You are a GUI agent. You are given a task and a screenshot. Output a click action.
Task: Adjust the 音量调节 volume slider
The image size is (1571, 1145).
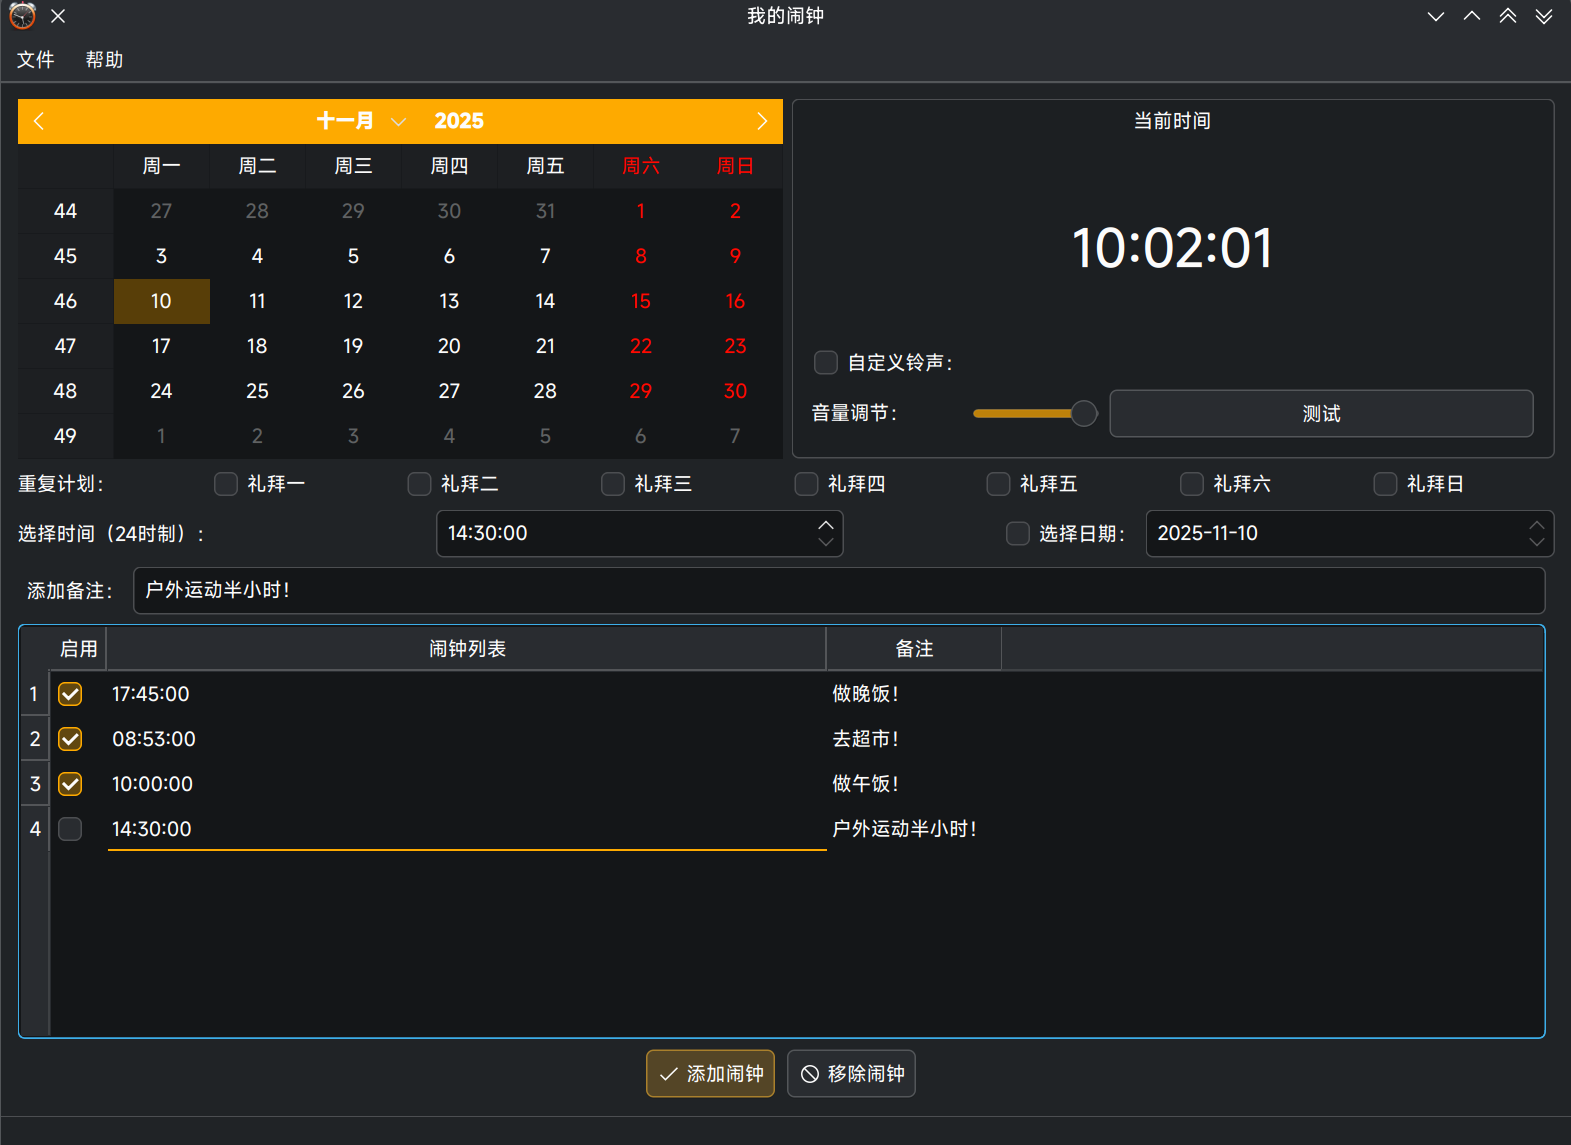[1035, 413]
